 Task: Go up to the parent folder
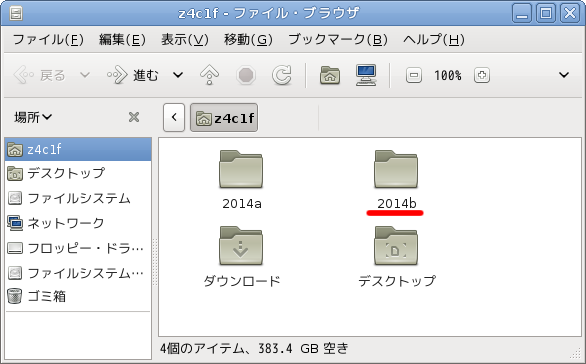(209, 75)
